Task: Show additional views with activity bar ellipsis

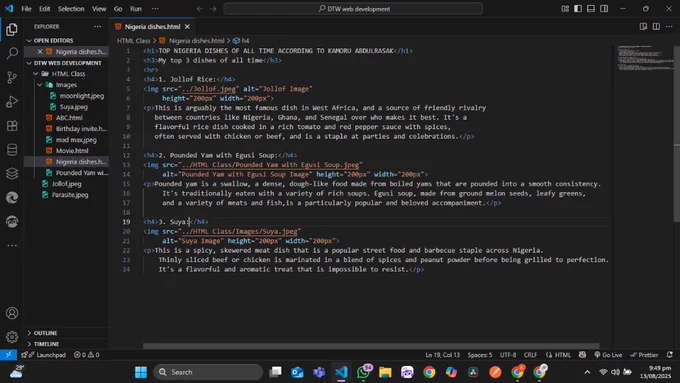Action: point(12,246)
